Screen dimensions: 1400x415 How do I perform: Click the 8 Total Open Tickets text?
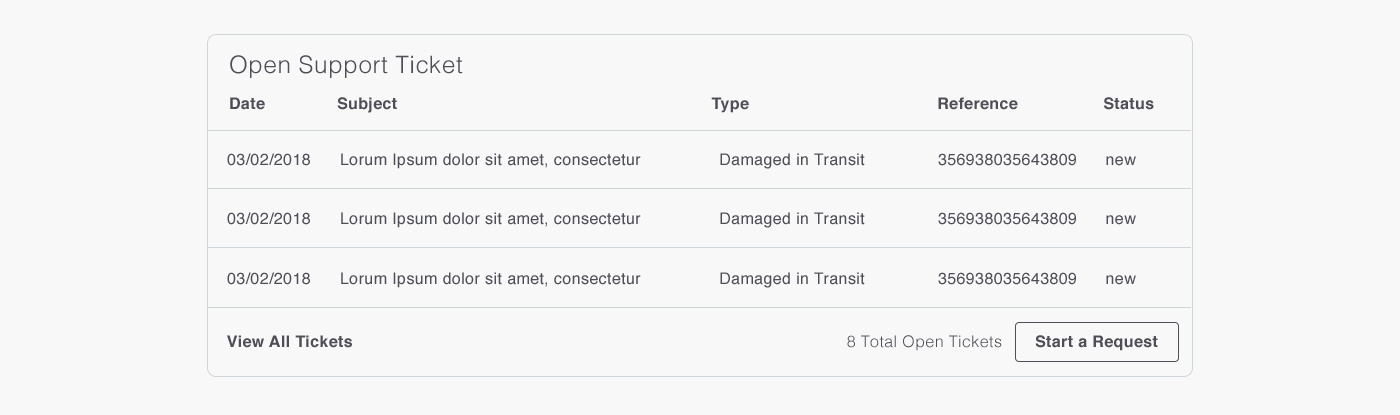pos(924,342)
